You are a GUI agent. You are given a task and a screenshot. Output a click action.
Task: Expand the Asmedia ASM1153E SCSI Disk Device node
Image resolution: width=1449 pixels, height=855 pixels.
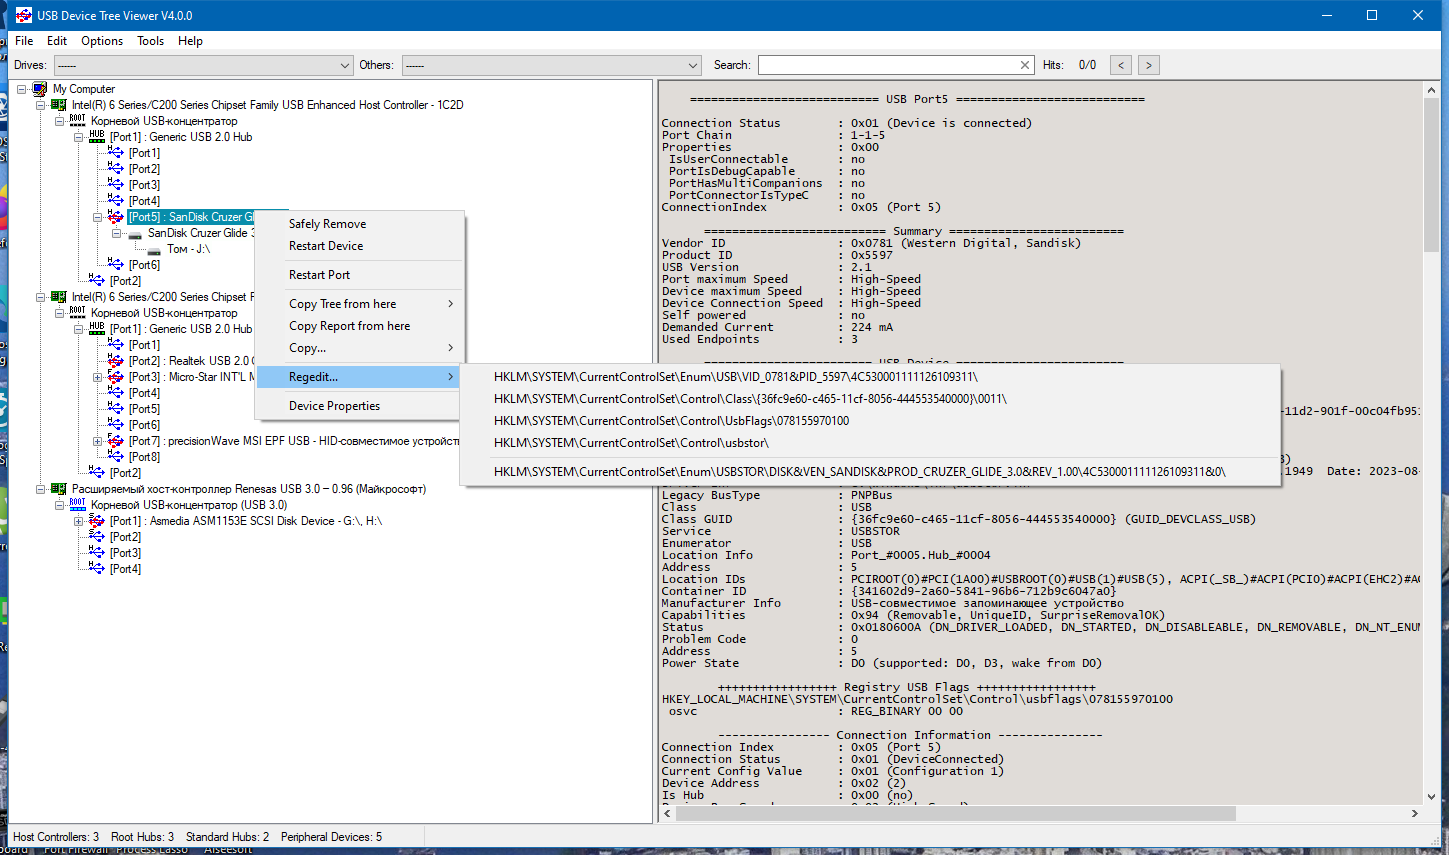[79, 521]
